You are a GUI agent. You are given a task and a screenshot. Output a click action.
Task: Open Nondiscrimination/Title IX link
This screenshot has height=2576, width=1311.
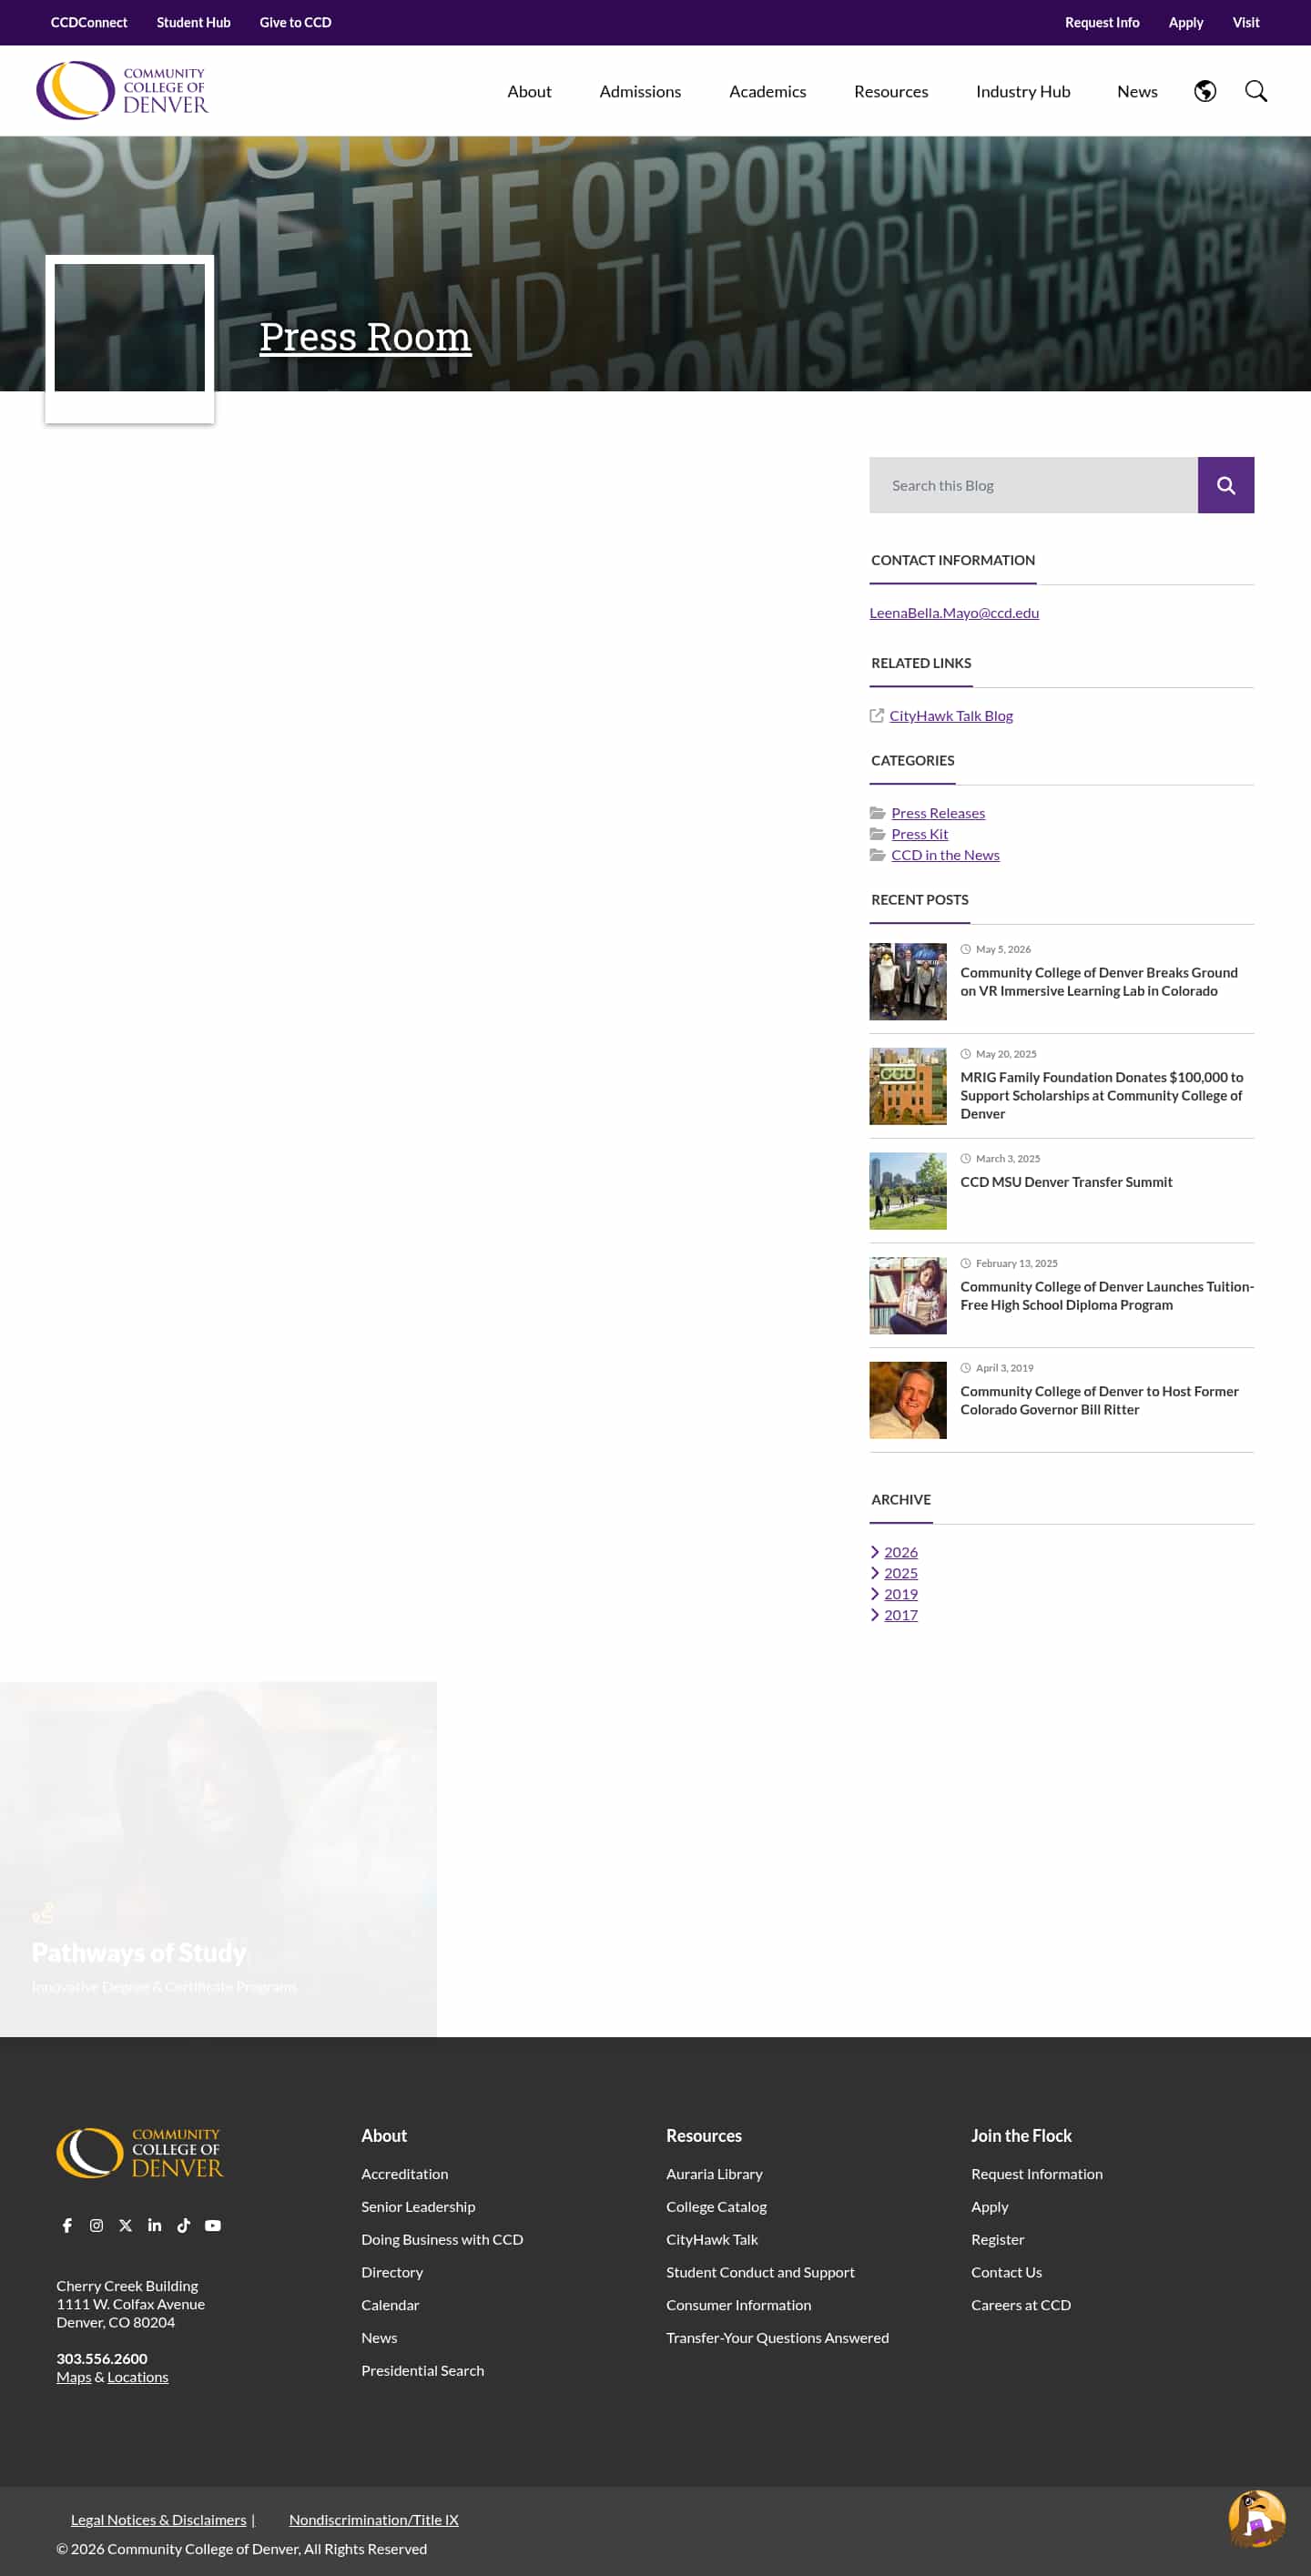pyautogui.click(x=374, y=2520)
